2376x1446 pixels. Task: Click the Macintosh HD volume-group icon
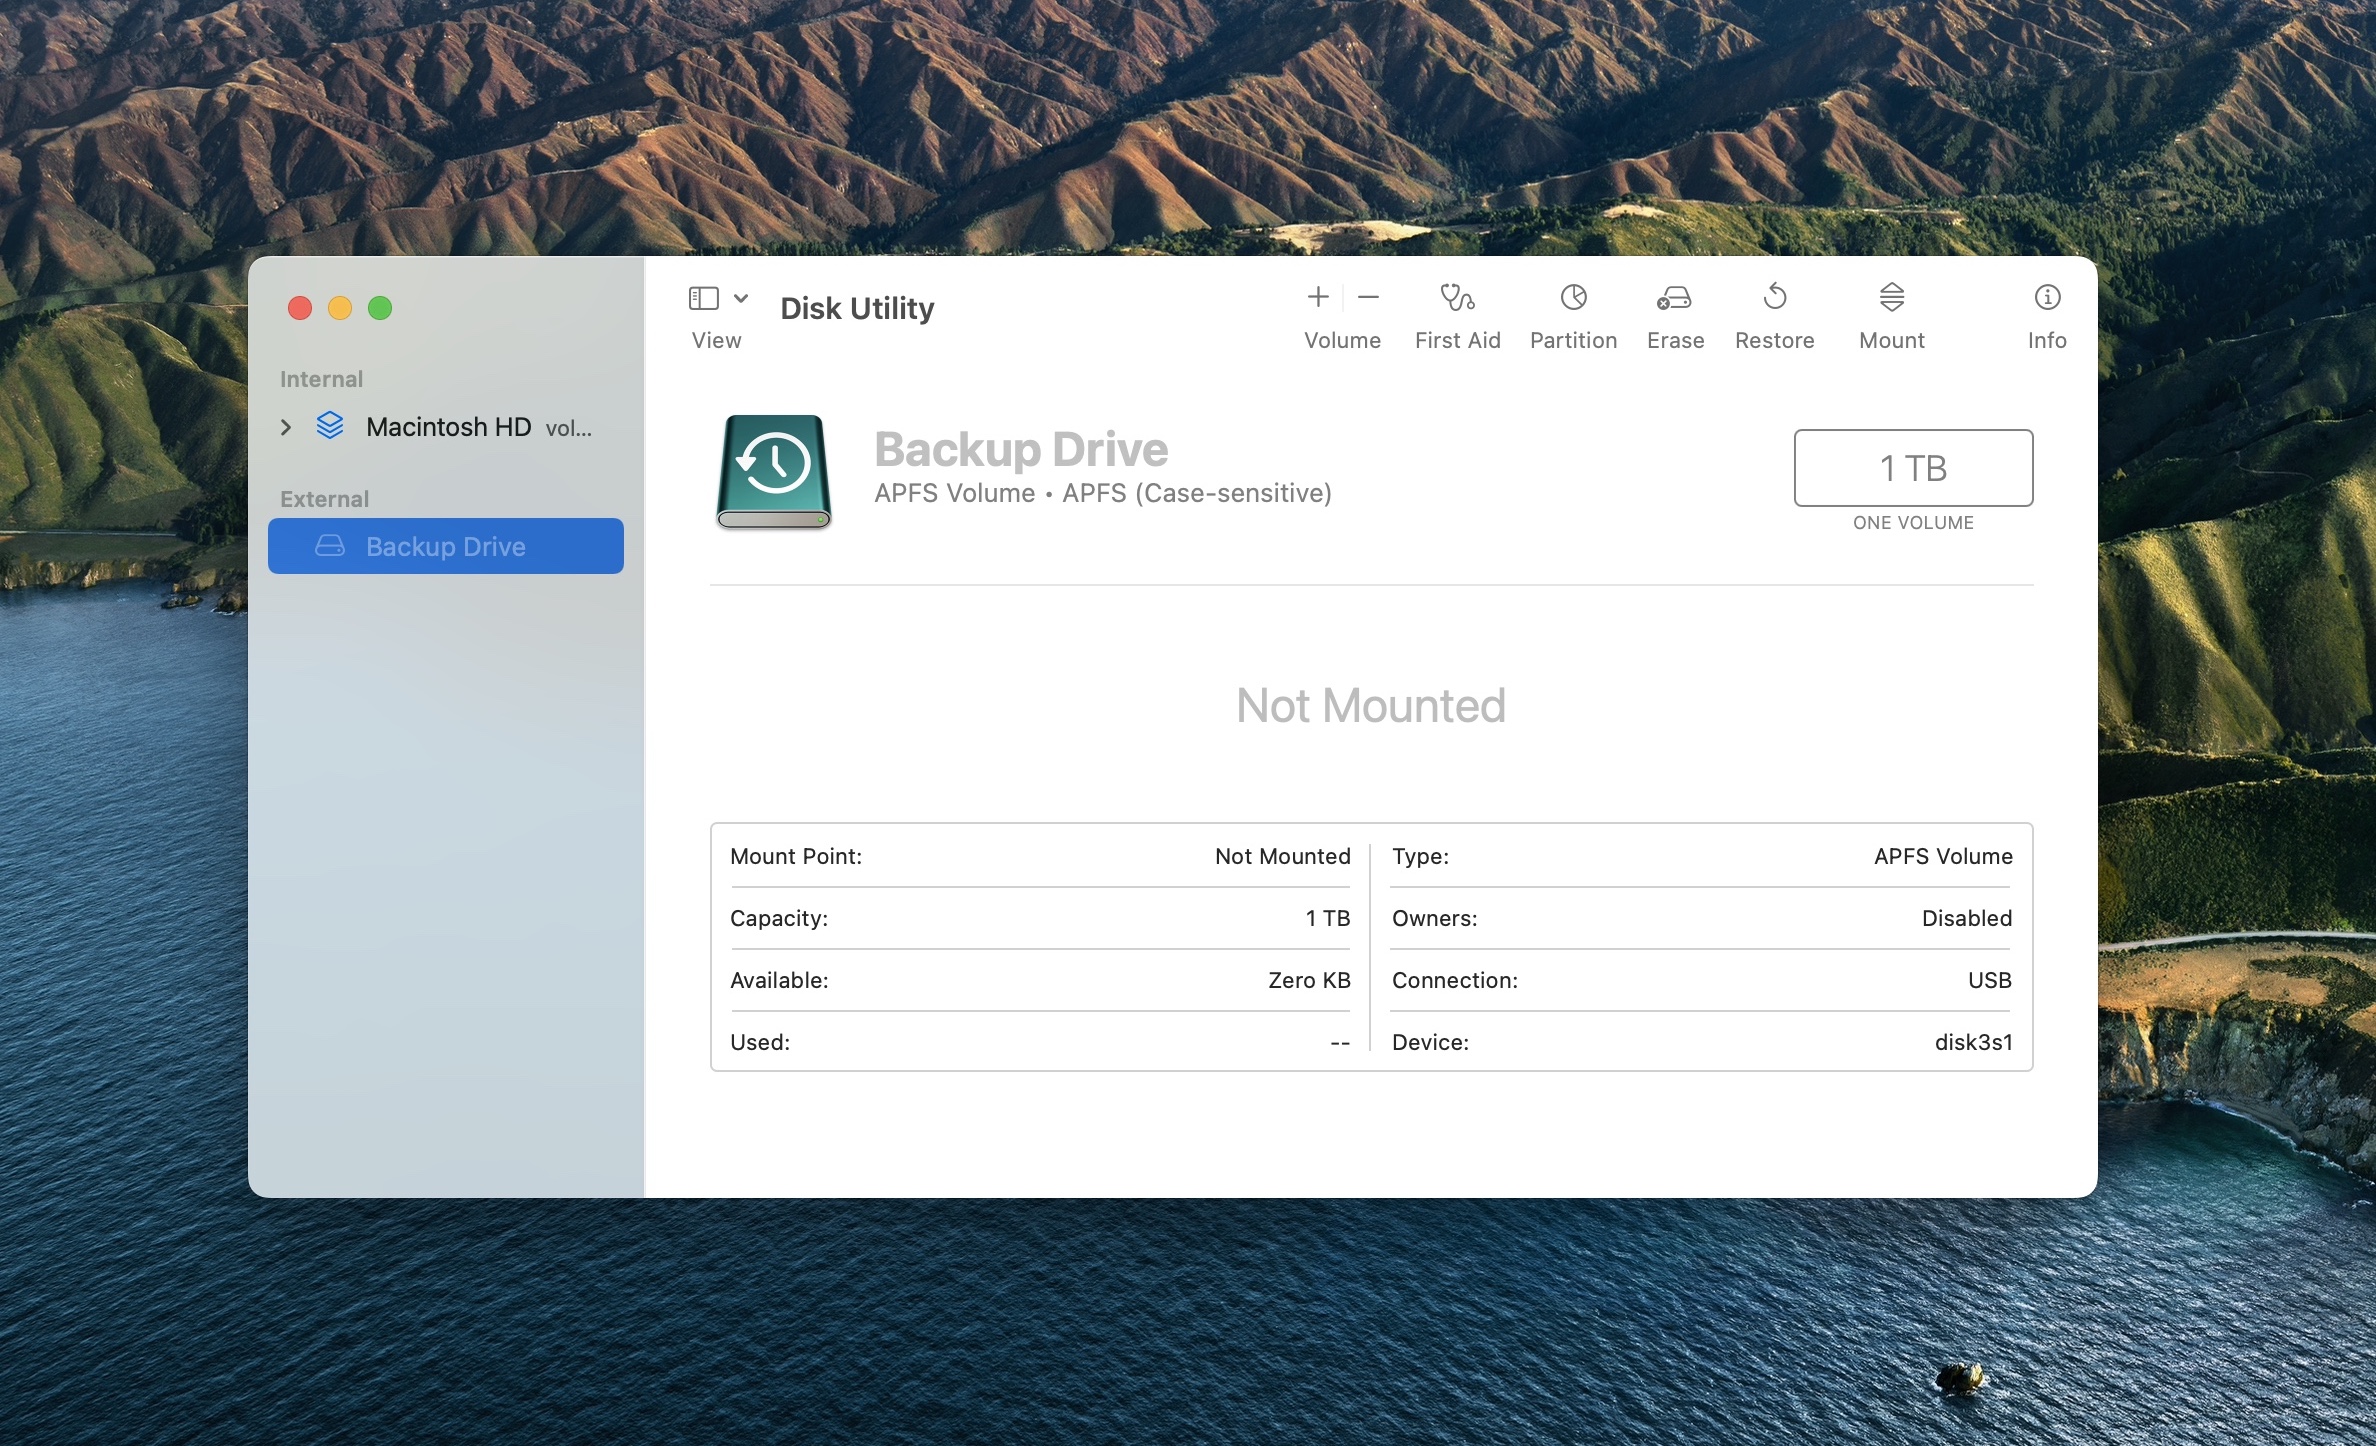330,427
